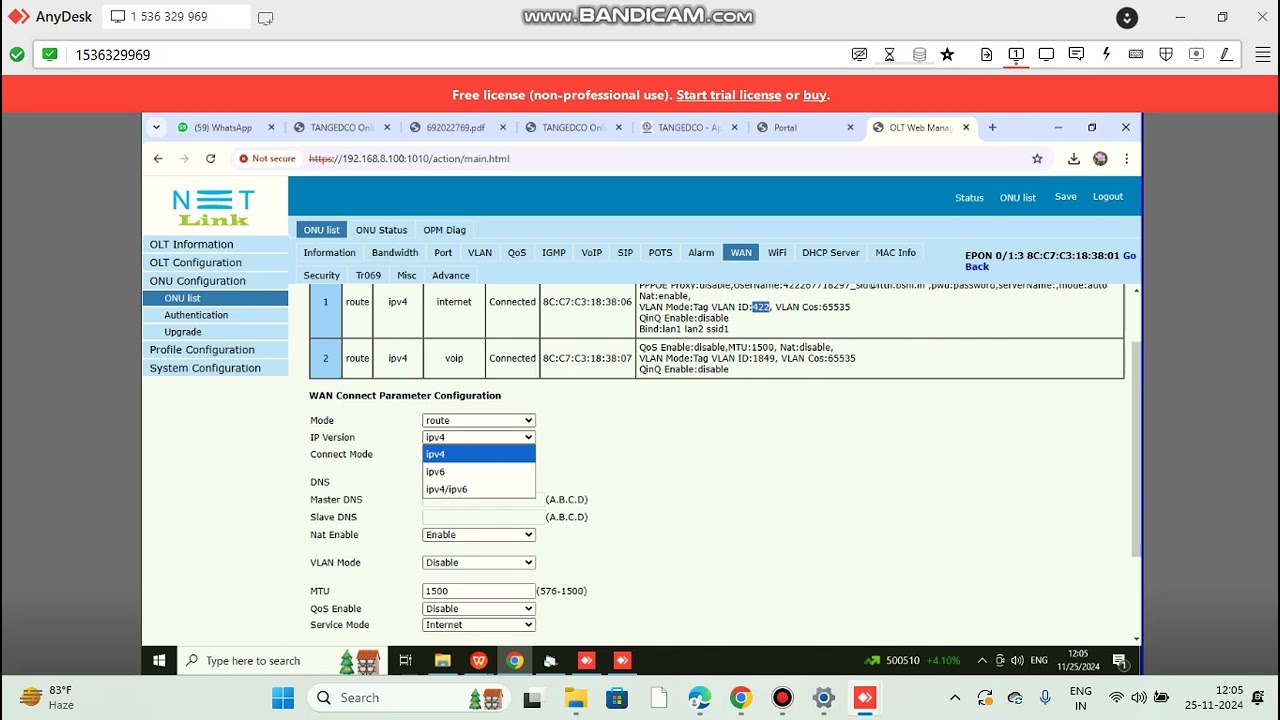Open Chrome downloads icon
The height and width of the screenshot is (720, 1280).
[x=1073, y=158]
